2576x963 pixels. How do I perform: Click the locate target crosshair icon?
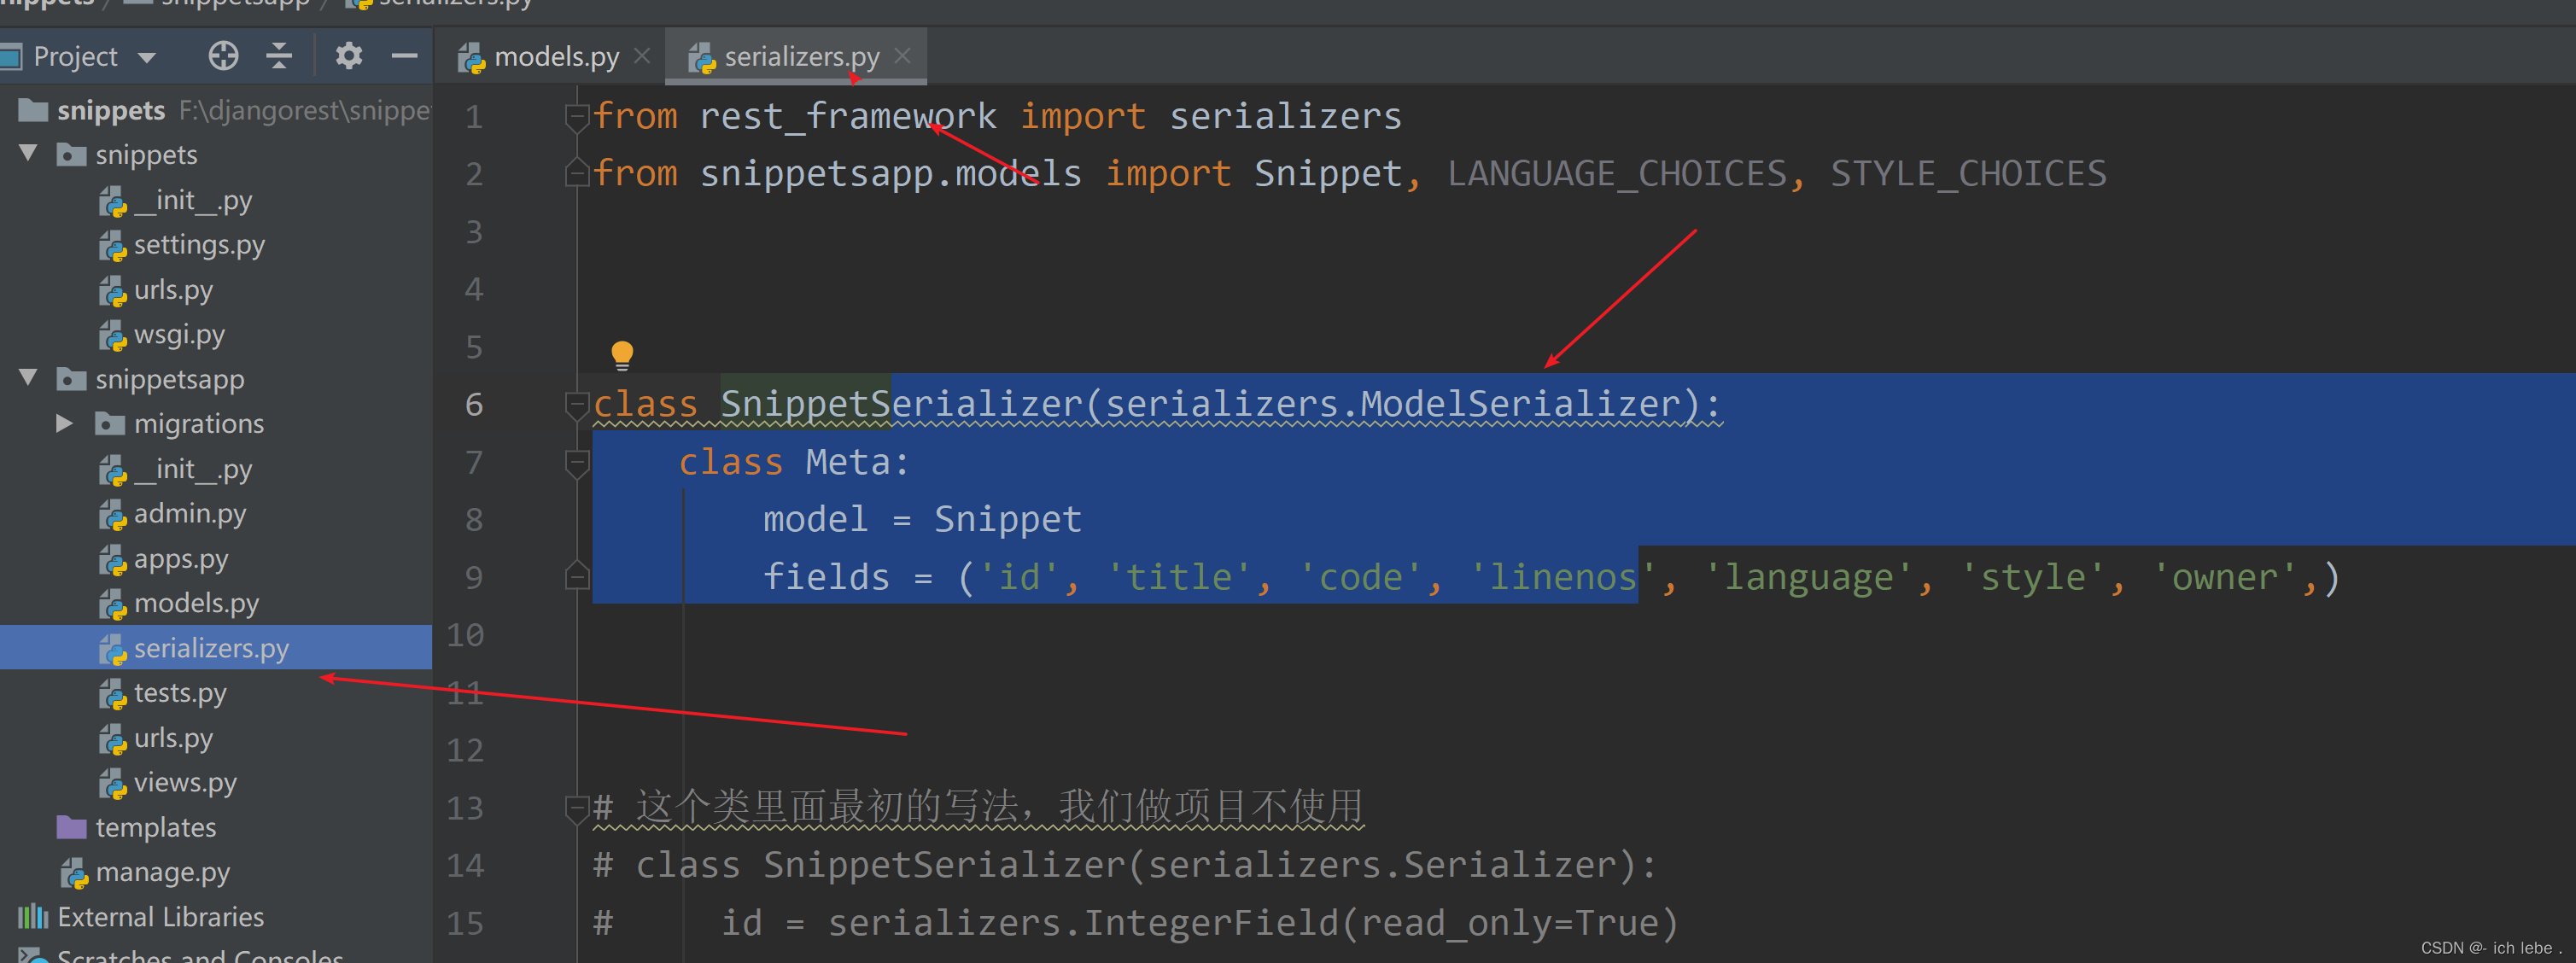click(x=223, y=56)
